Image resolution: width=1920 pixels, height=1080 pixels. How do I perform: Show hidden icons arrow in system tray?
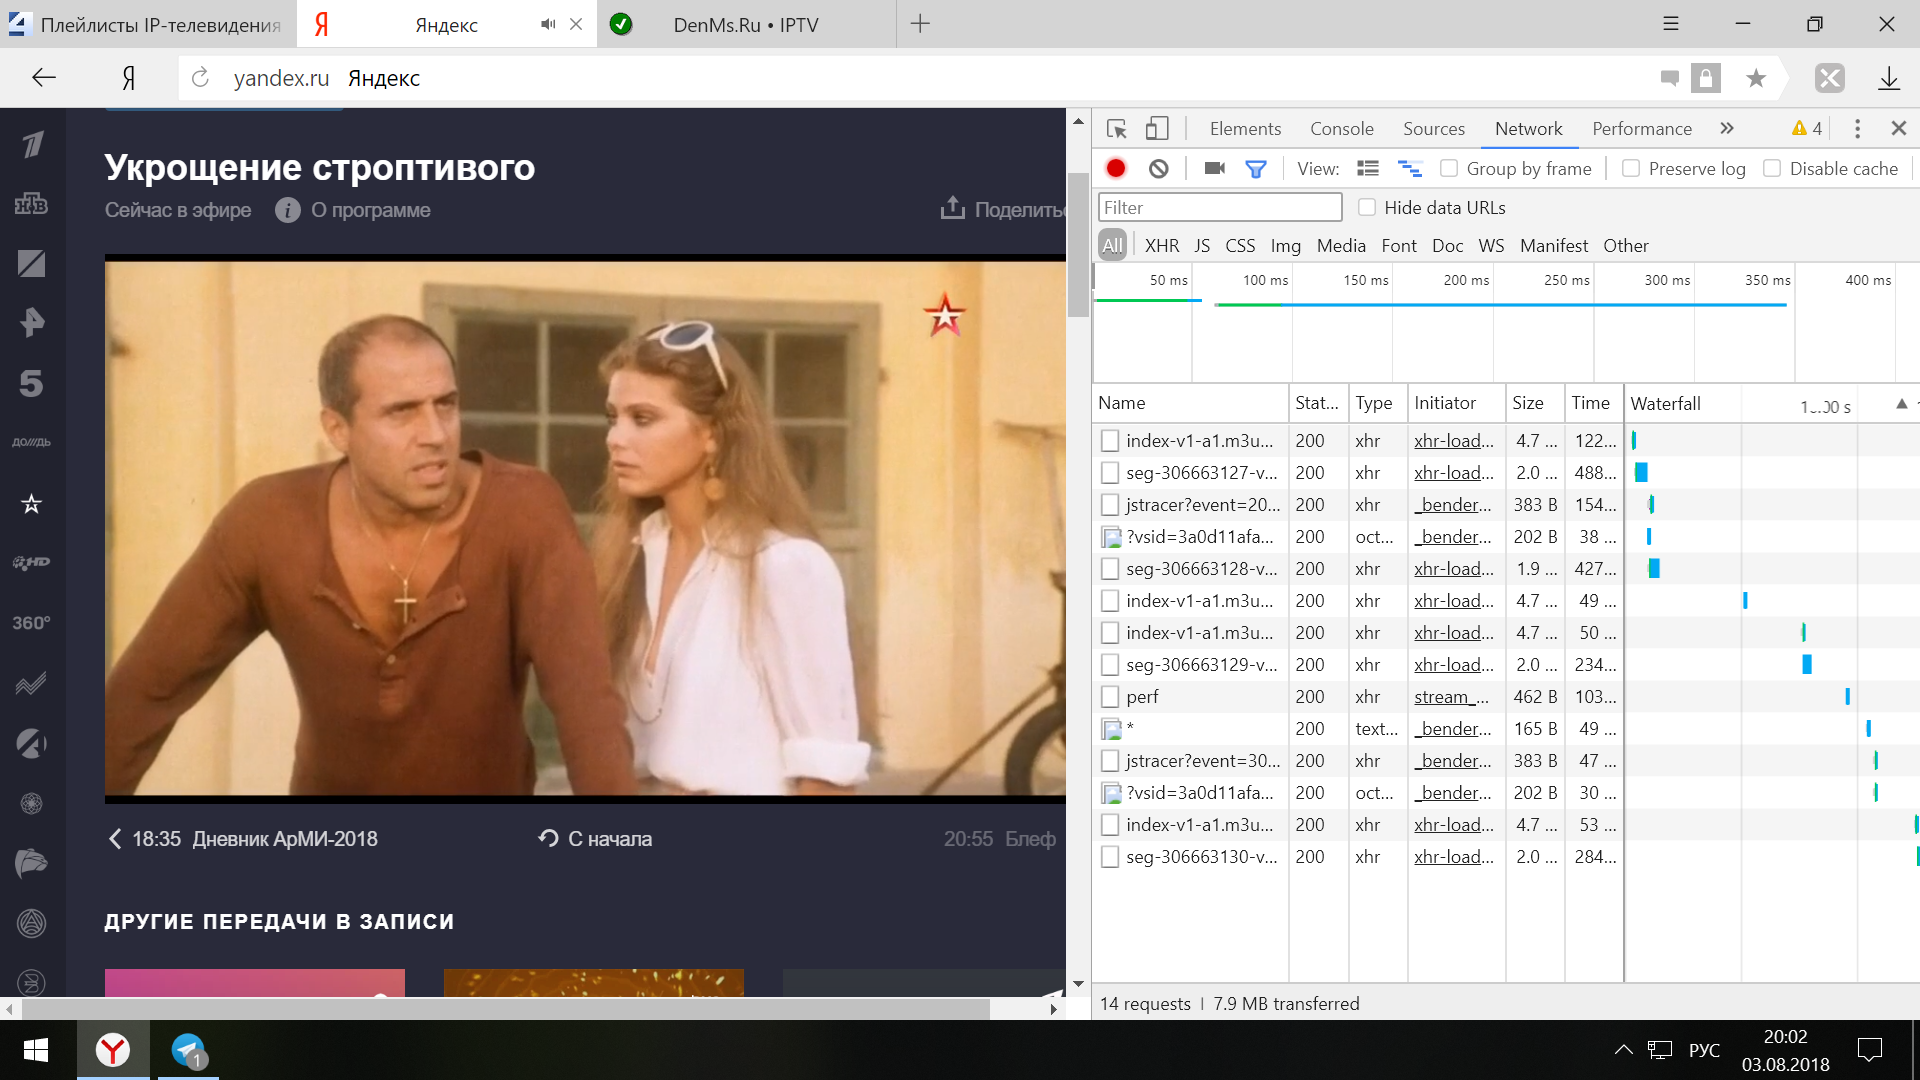click(x=1623, y=1050)
